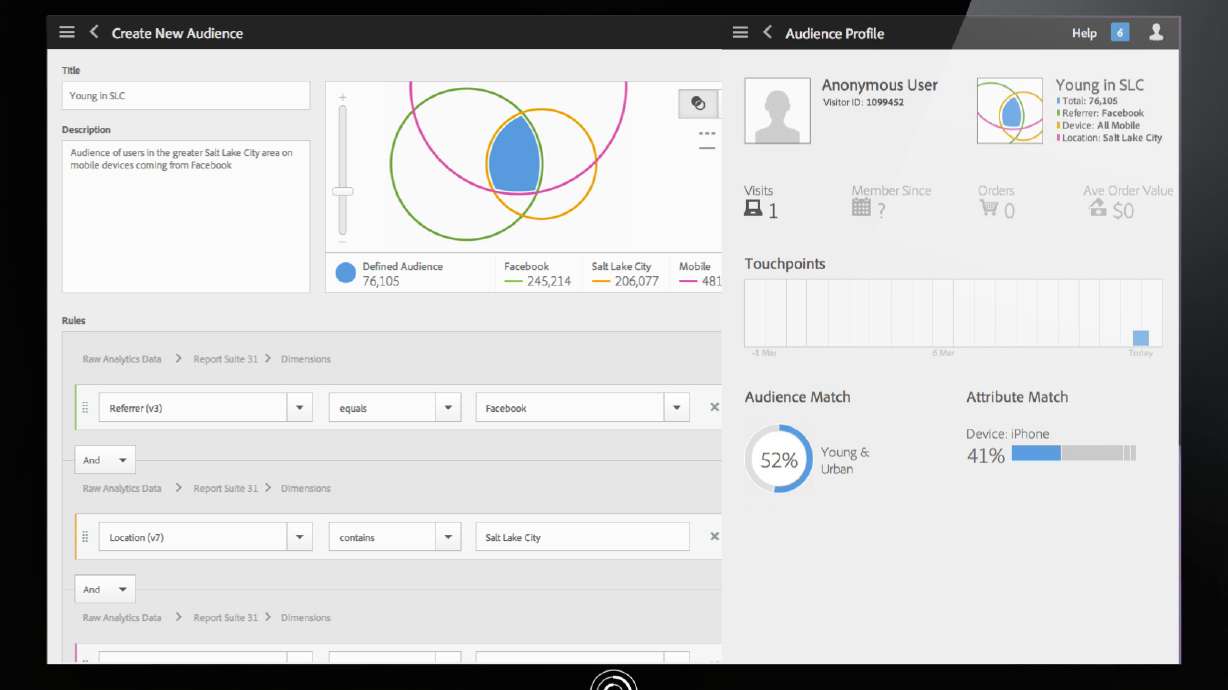Click the Orders shopping cart icon
The width and height of the screenshot is (1228, 690).
(989, 207)
